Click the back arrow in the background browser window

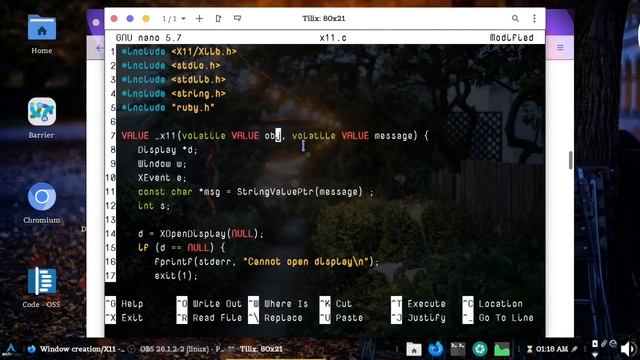point(100,48)
